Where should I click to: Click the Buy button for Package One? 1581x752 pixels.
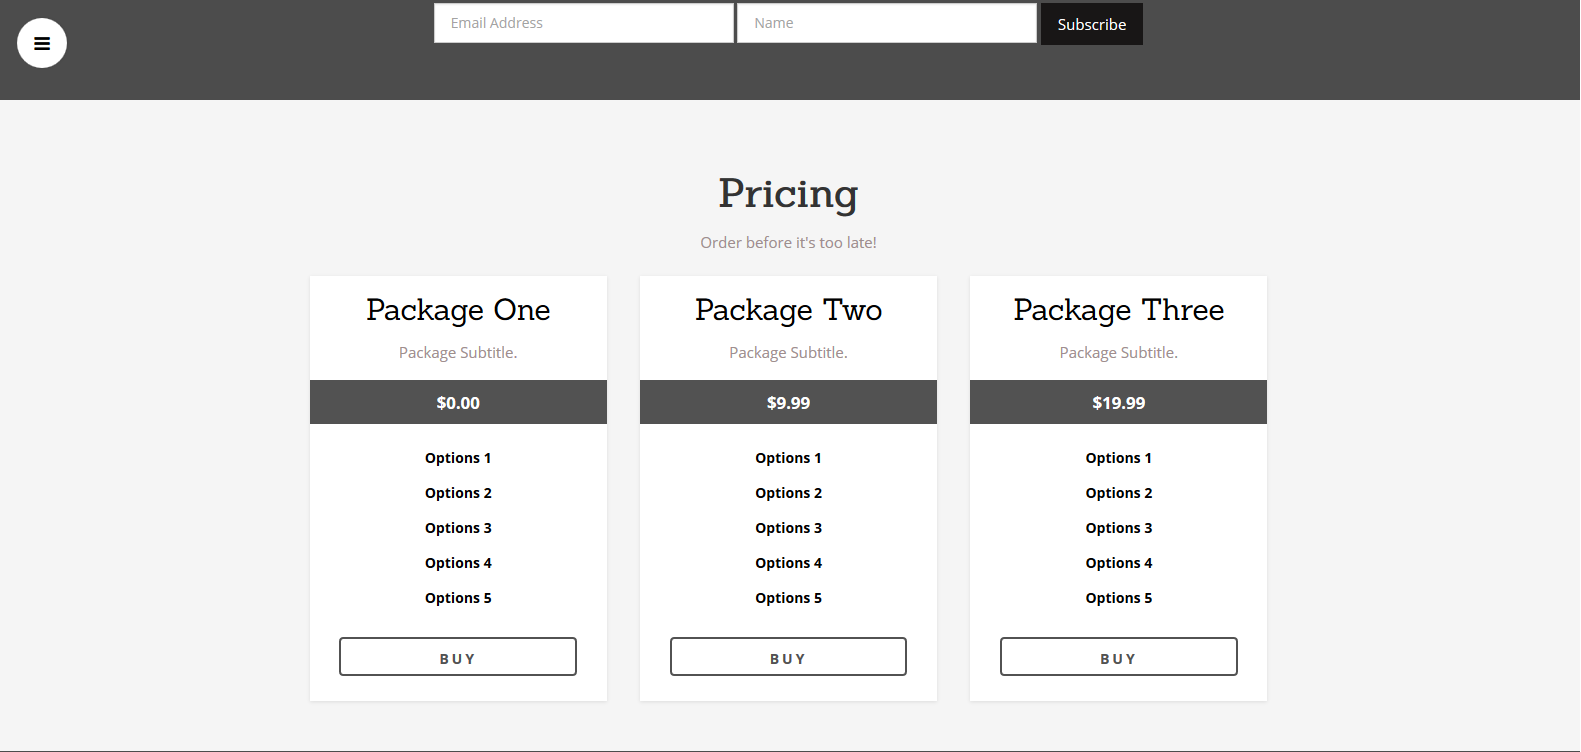tap(458, 657)
